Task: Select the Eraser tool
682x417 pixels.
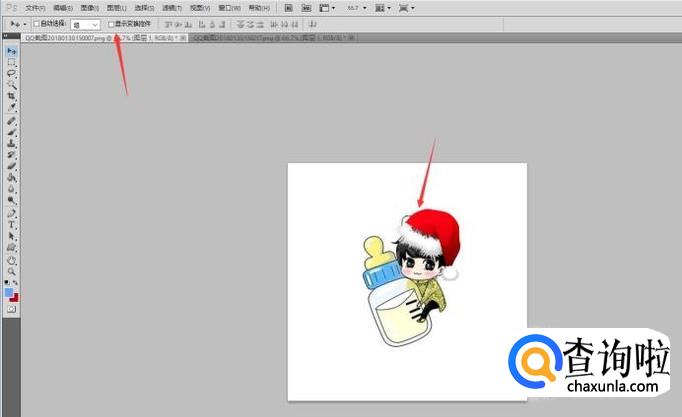Action: pos(12,166)
